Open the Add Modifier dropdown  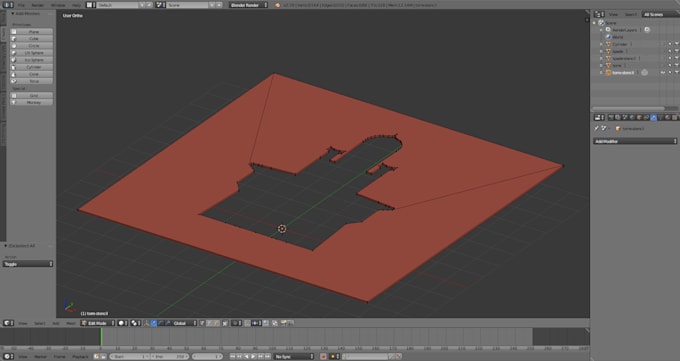coord(635,141)
